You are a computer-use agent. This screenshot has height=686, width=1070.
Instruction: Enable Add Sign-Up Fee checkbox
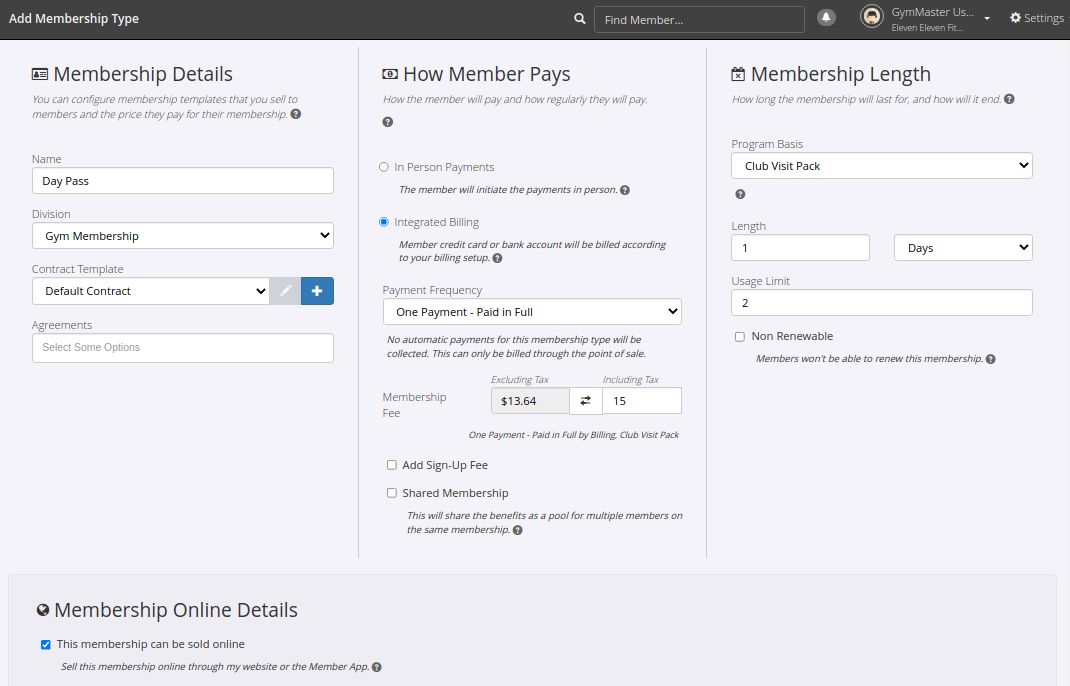[392, 465]
